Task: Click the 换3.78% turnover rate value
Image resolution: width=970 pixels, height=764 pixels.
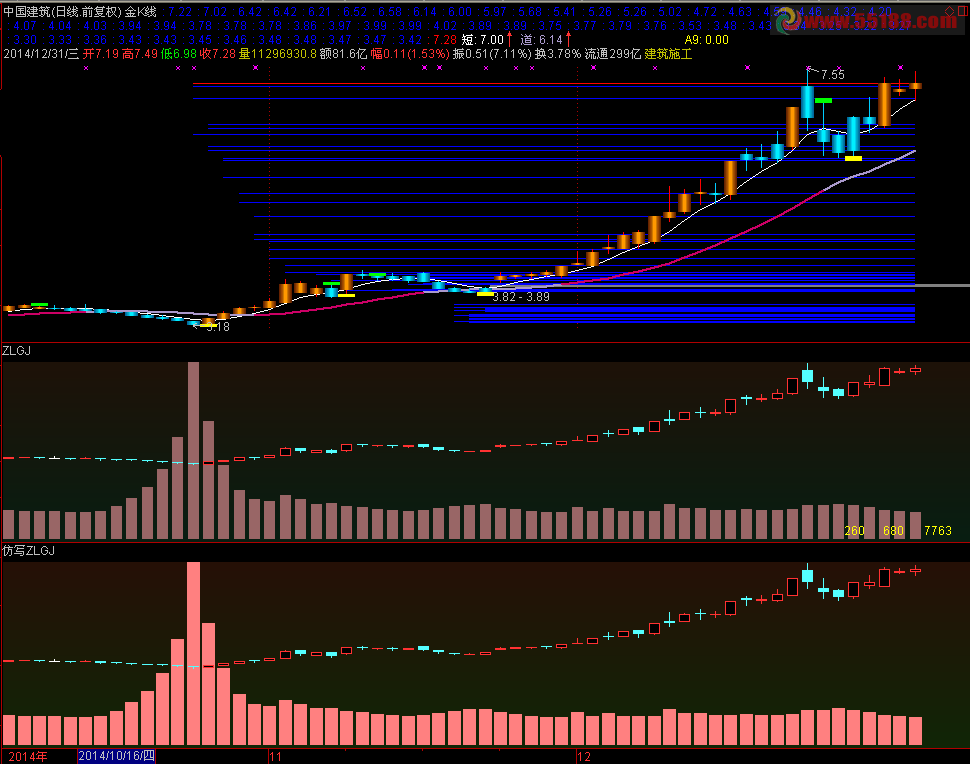Action: click(x=558, y=54)
